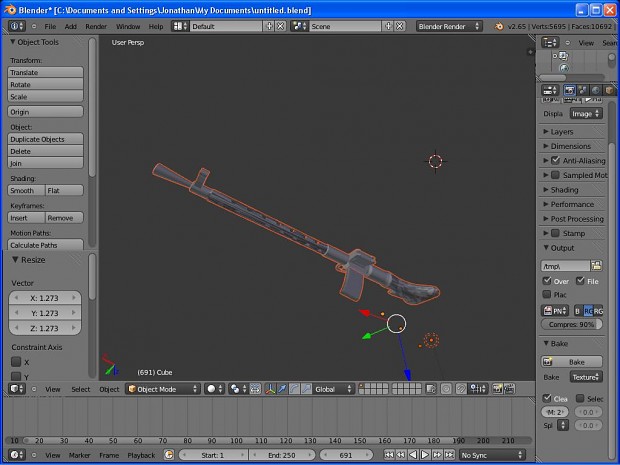Open the Window menu
This screenshot has width=620, height=465.
point(128,26)
